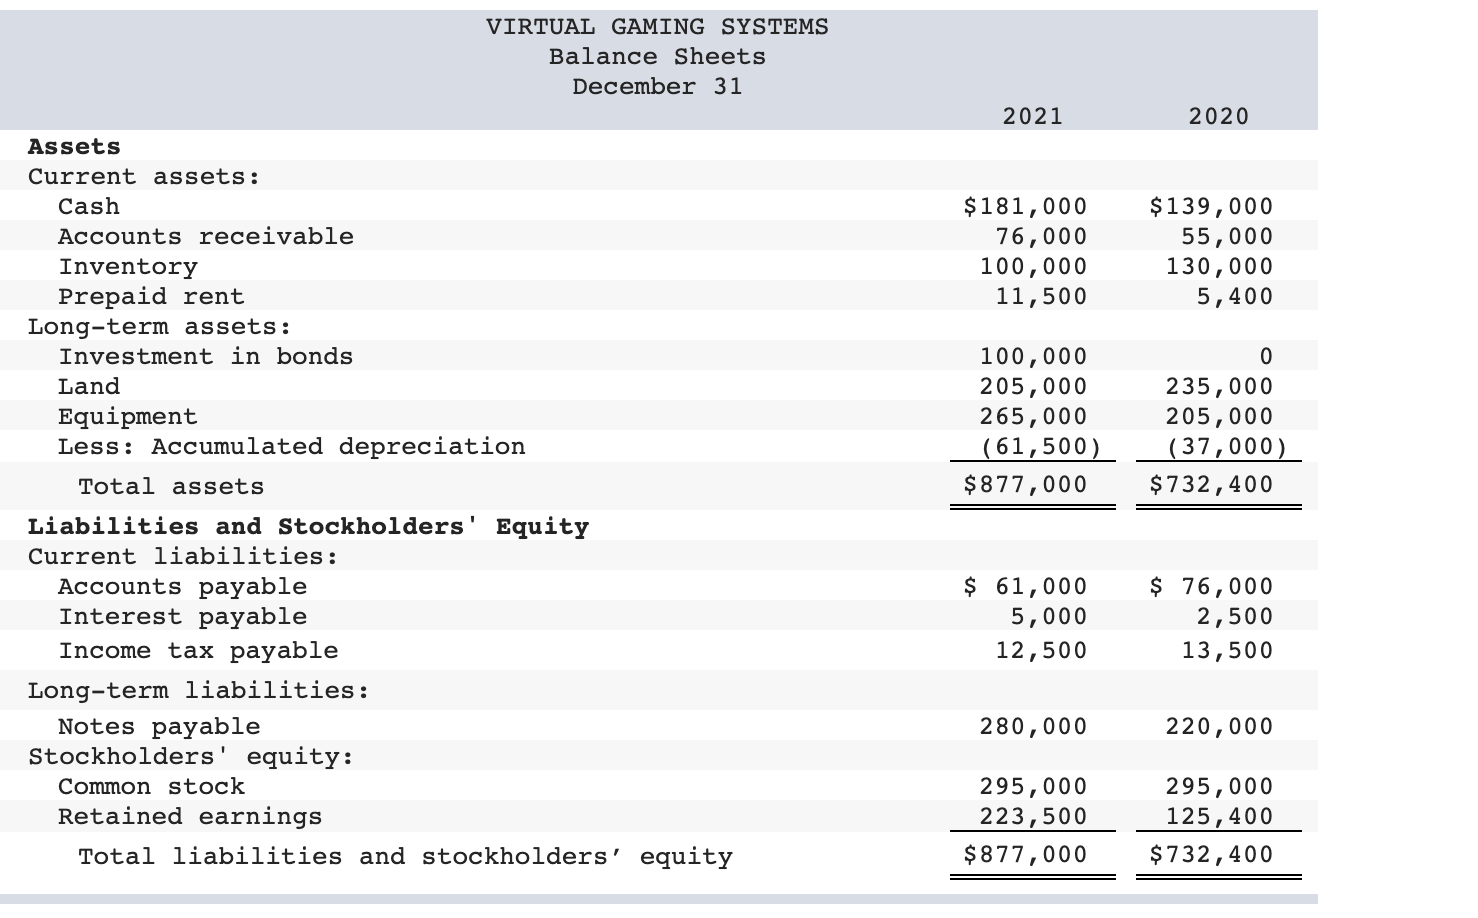Select the 'Investment in bonds' row label

click(206, 356)
